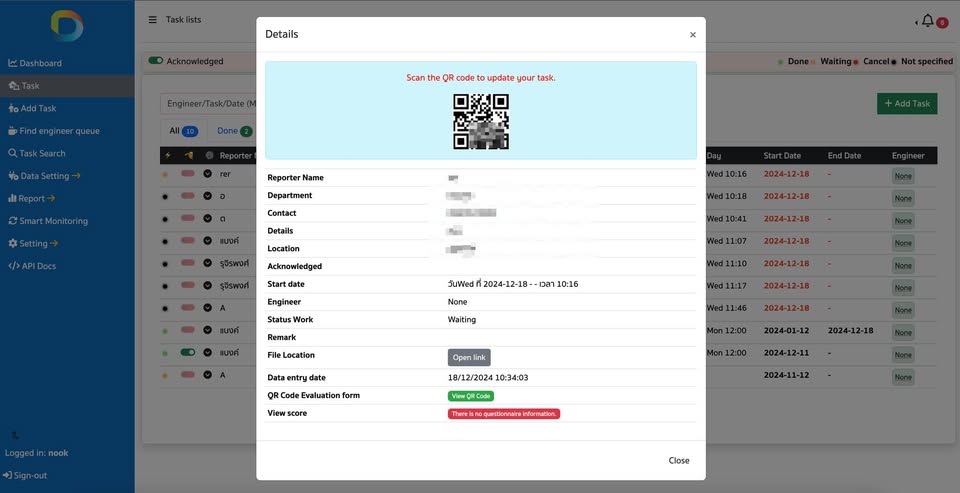Viewport: 960px width, 493px height.
Task: Open Smart Monitoring from sidebar
Action: [x=48, y=220]
